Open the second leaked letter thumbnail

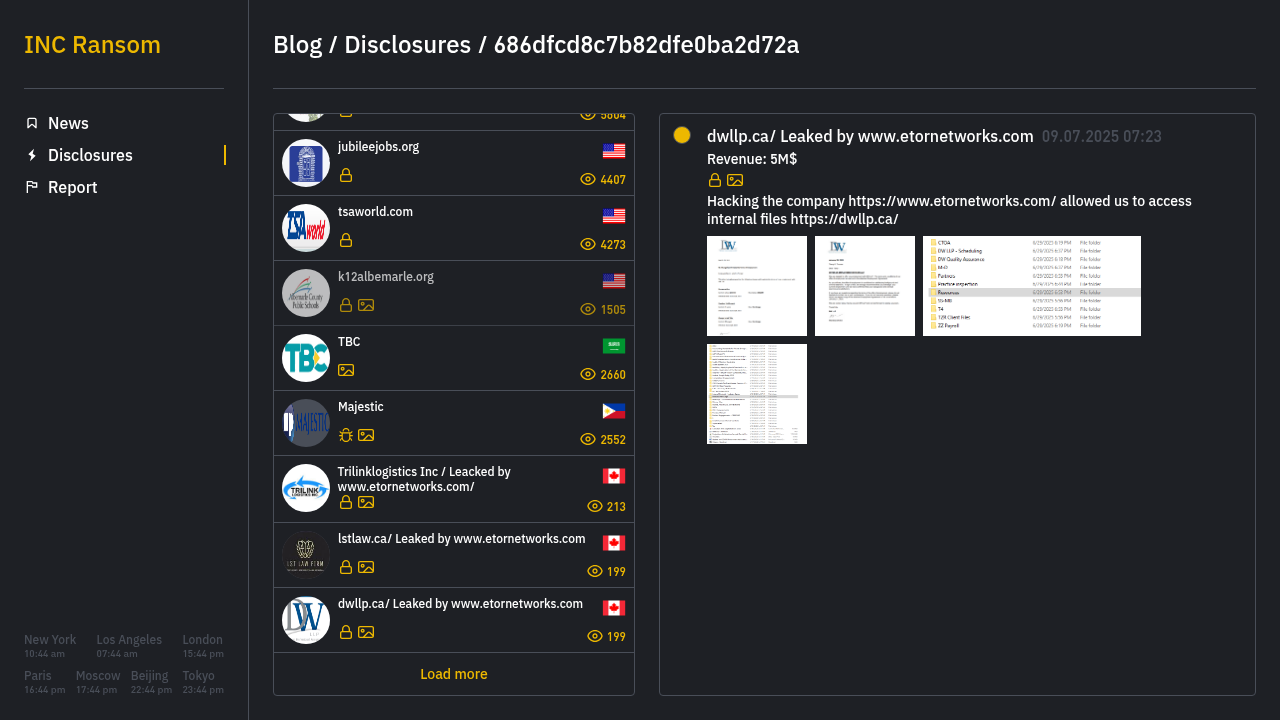865,286
